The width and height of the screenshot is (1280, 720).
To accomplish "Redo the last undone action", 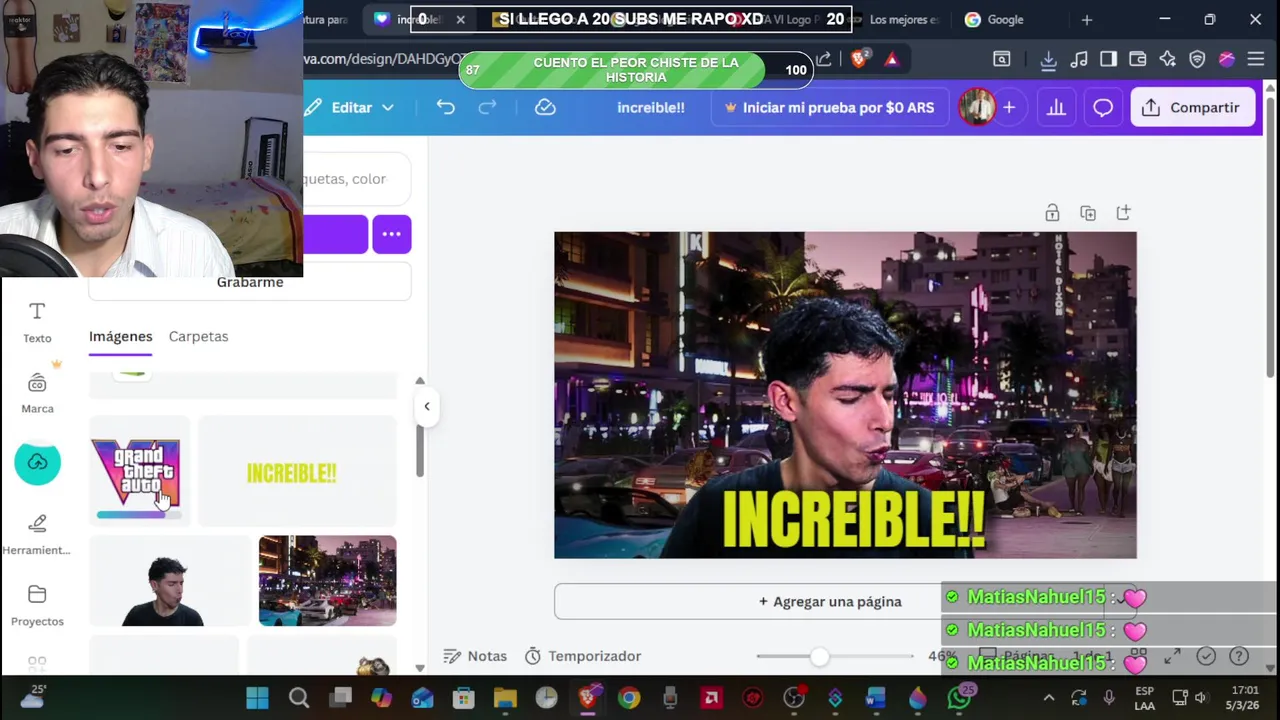I will pos(487,107).
